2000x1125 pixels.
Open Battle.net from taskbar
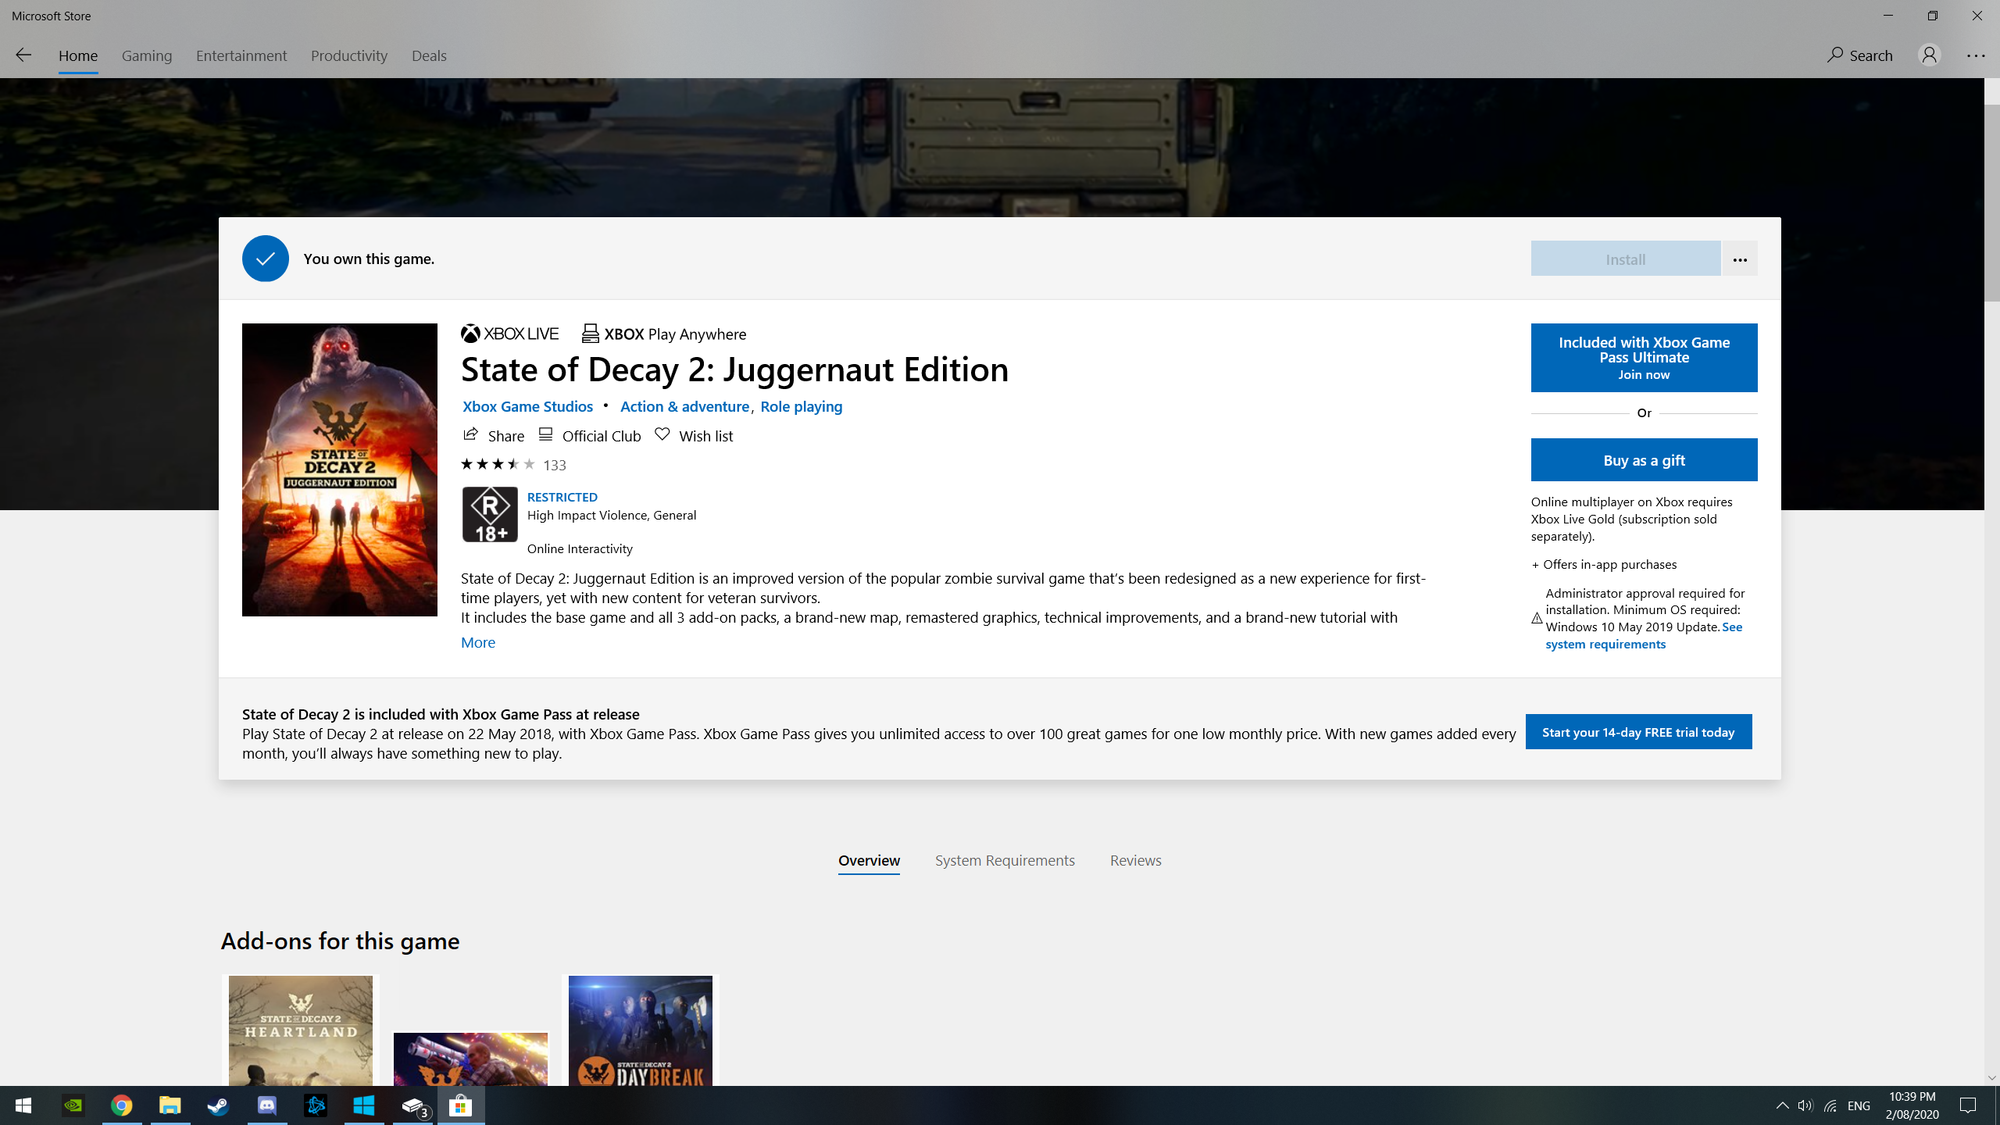coord(315,1105)
